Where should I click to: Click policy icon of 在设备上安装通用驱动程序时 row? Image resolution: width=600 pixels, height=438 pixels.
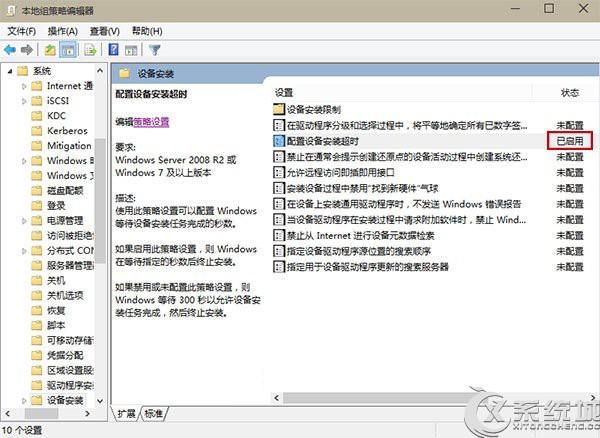coord(279,204)
